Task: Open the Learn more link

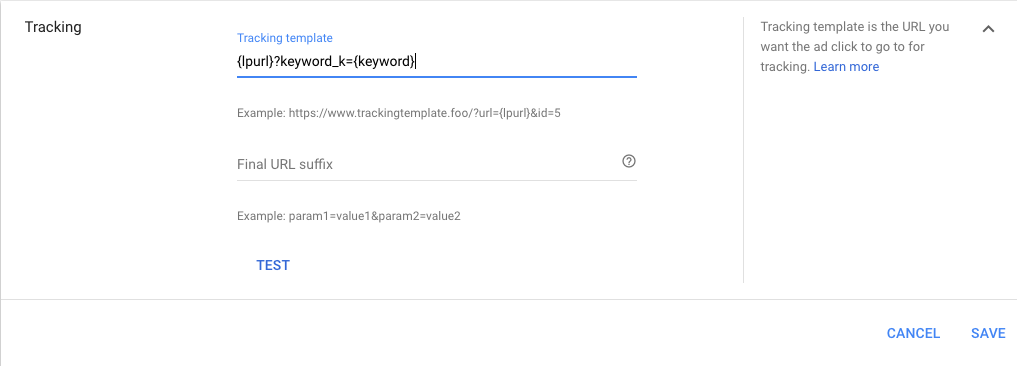Action: point(846,67)
